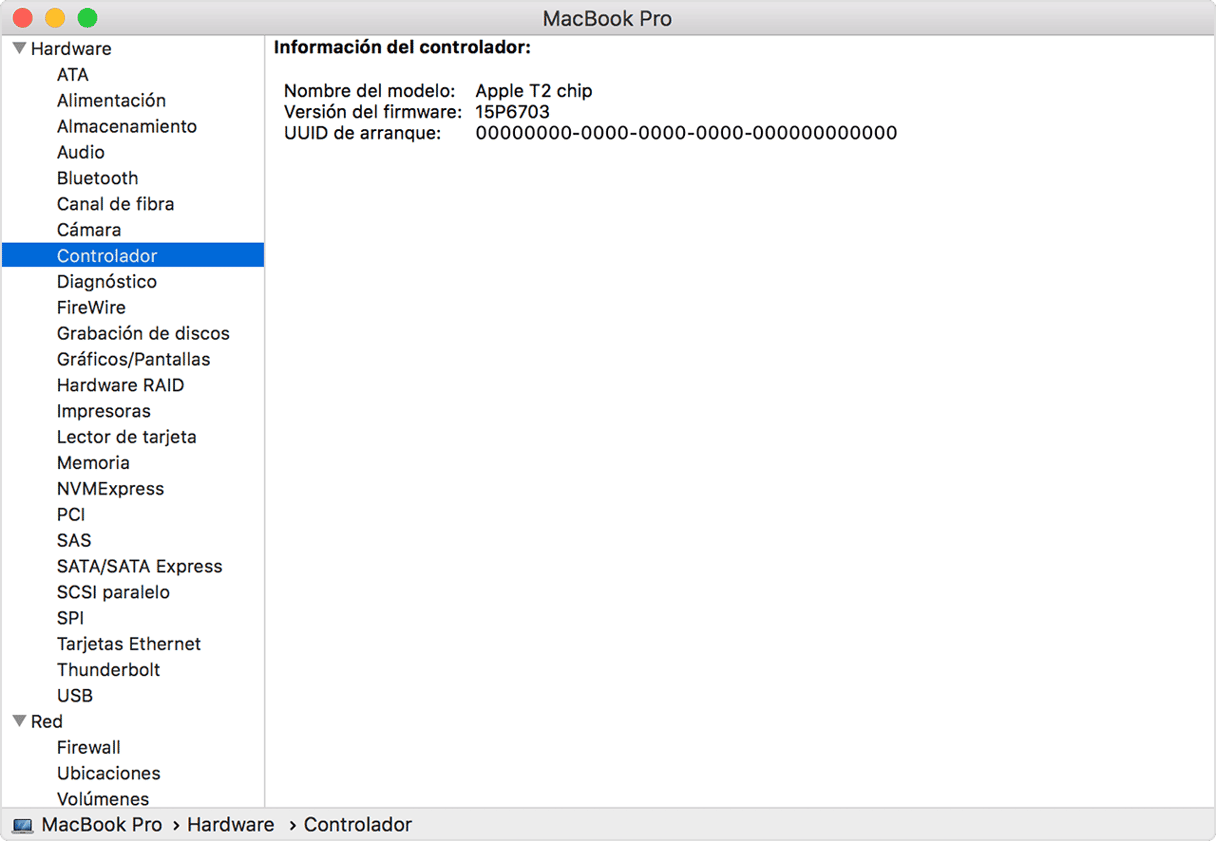Select Firewall under Red
Viewport: 1216px width, 841px height.
(x=88, y=748)
